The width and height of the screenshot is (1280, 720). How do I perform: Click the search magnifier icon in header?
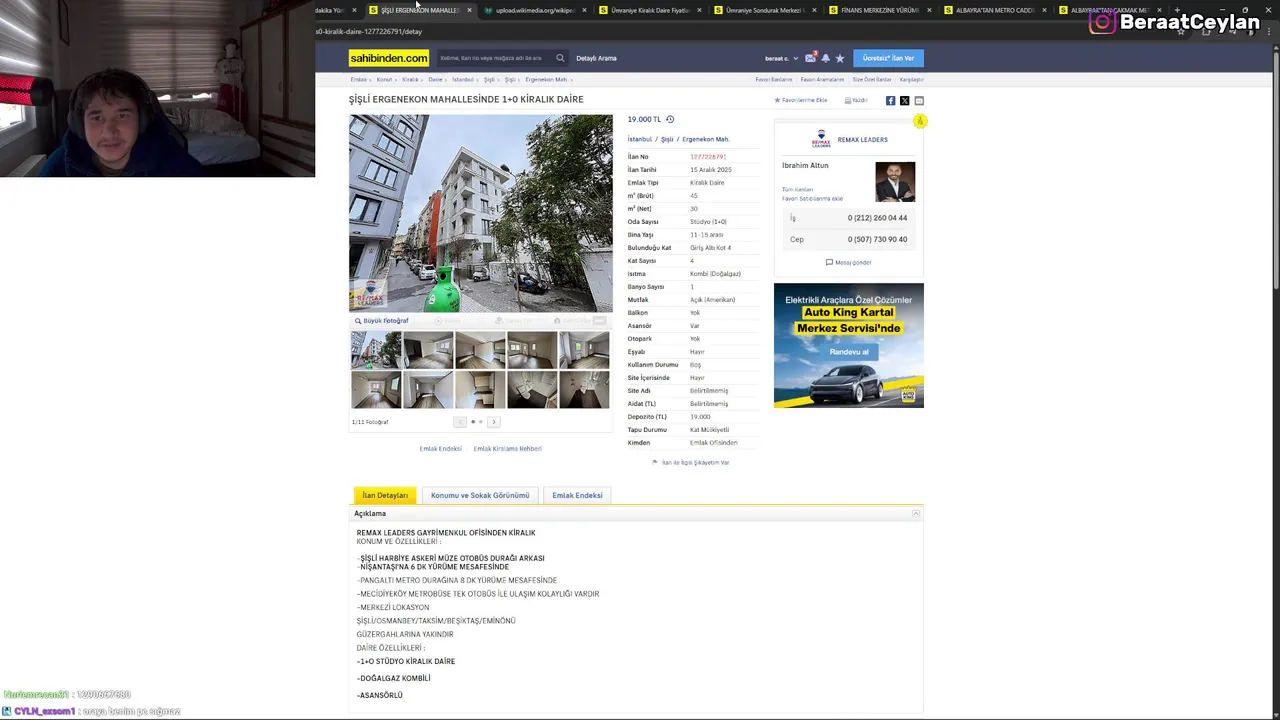pos(560,58)
